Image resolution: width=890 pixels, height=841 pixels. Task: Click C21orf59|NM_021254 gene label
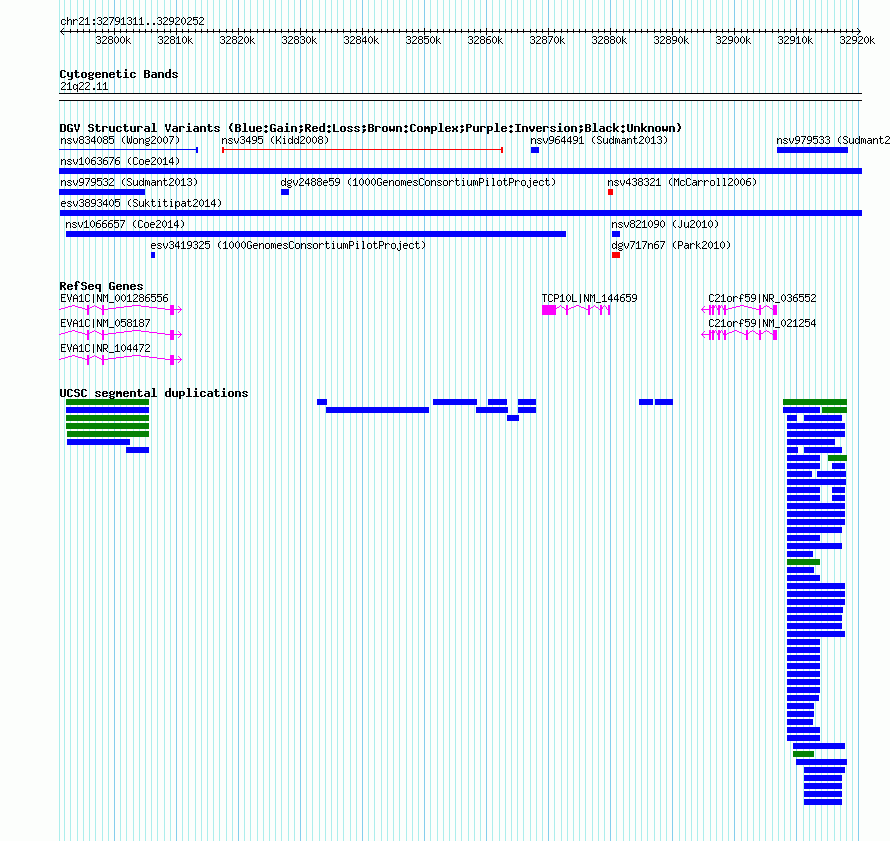click(x=762, y=323)
